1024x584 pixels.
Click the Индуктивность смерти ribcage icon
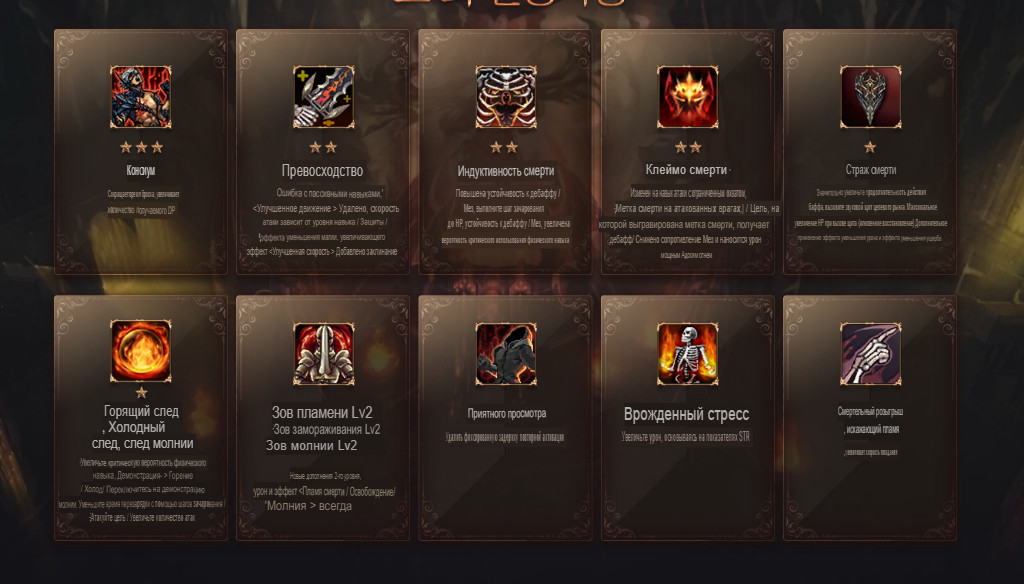click(x=505, y=97)
